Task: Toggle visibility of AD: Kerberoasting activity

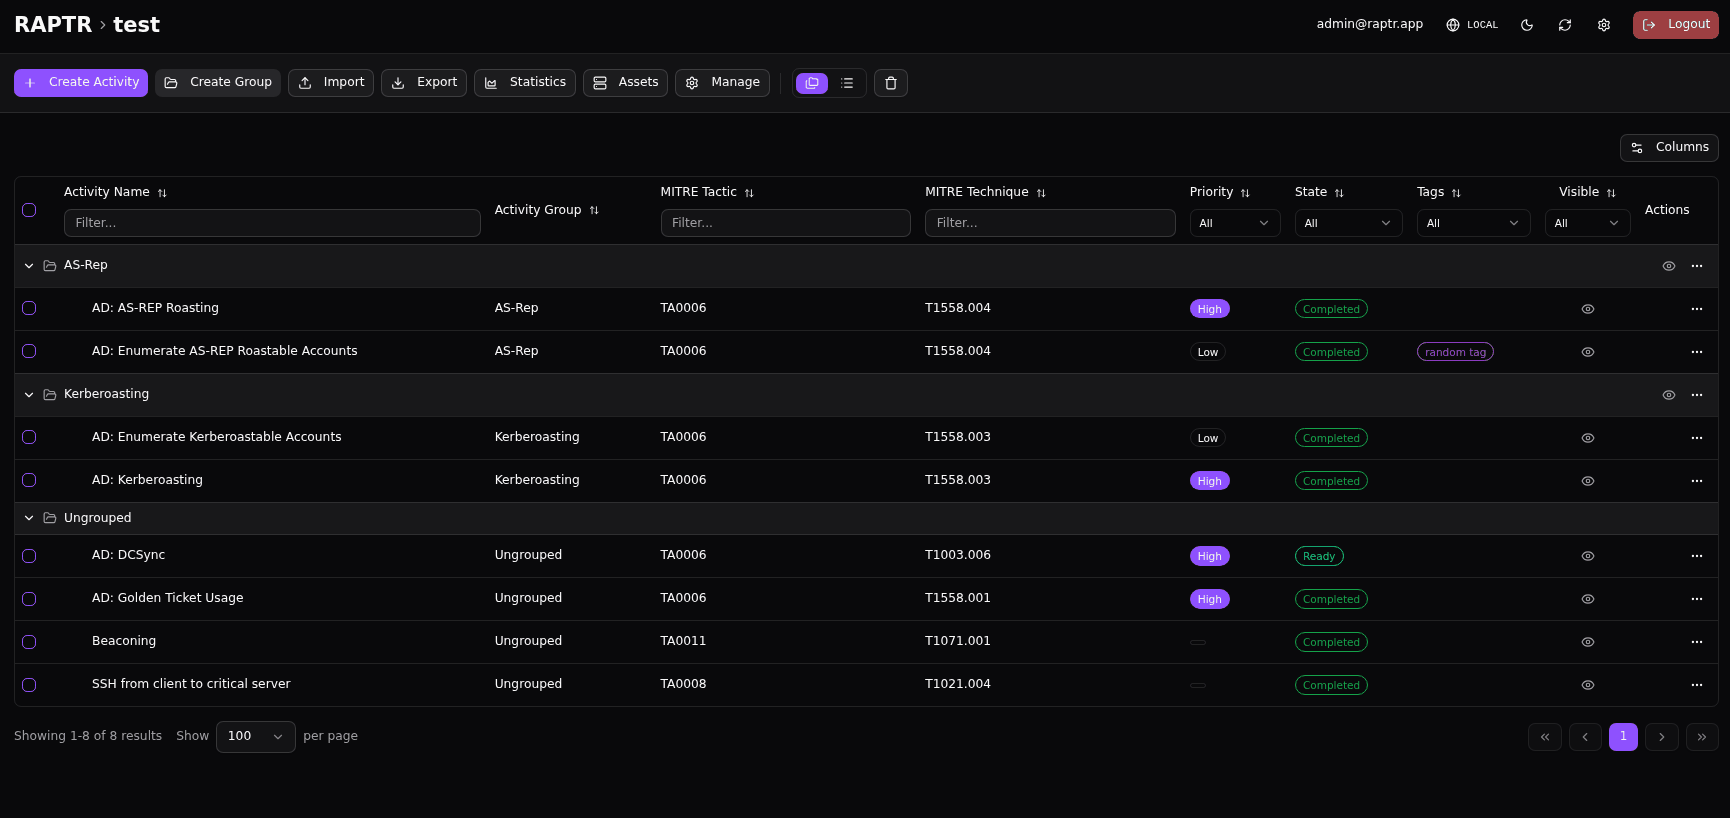Action: [1587, 481]
